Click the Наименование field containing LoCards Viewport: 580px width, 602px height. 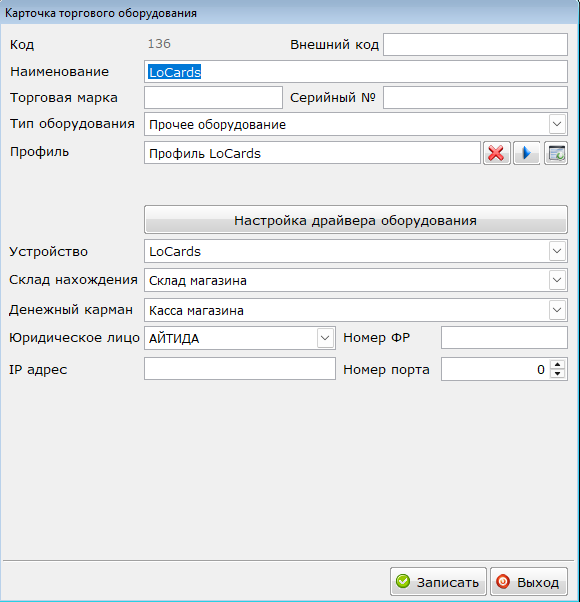[356, 71]
